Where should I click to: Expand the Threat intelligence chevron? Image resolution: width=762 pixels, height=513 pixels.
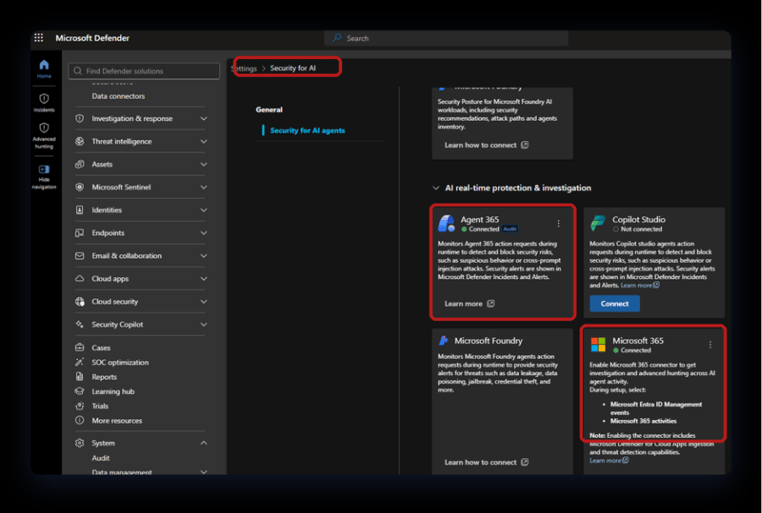204,141
